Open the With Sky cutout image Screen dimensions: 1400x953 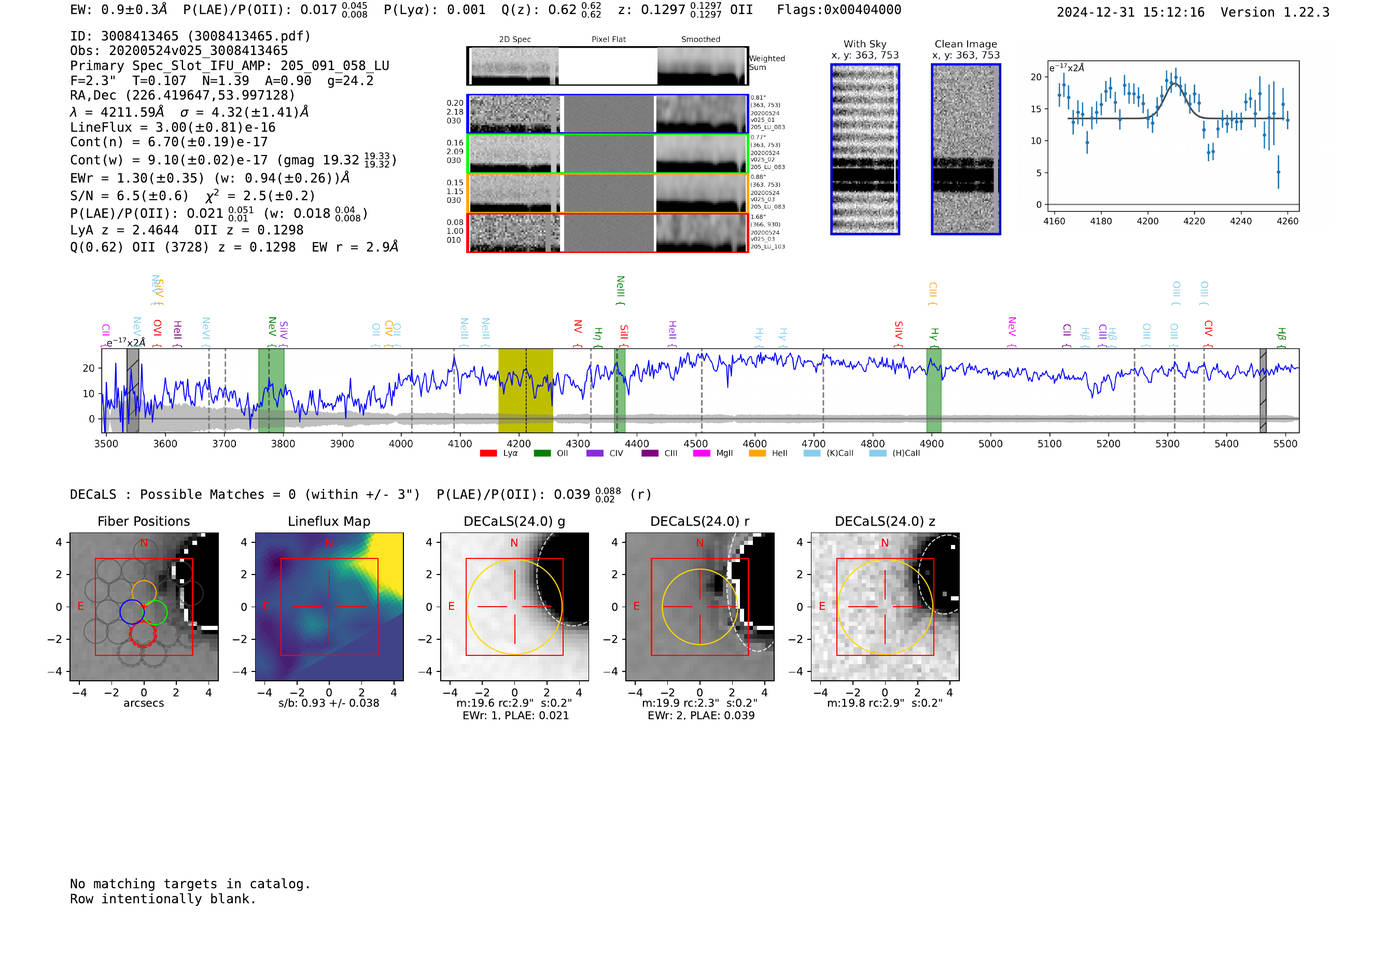[x=865, y=149]
